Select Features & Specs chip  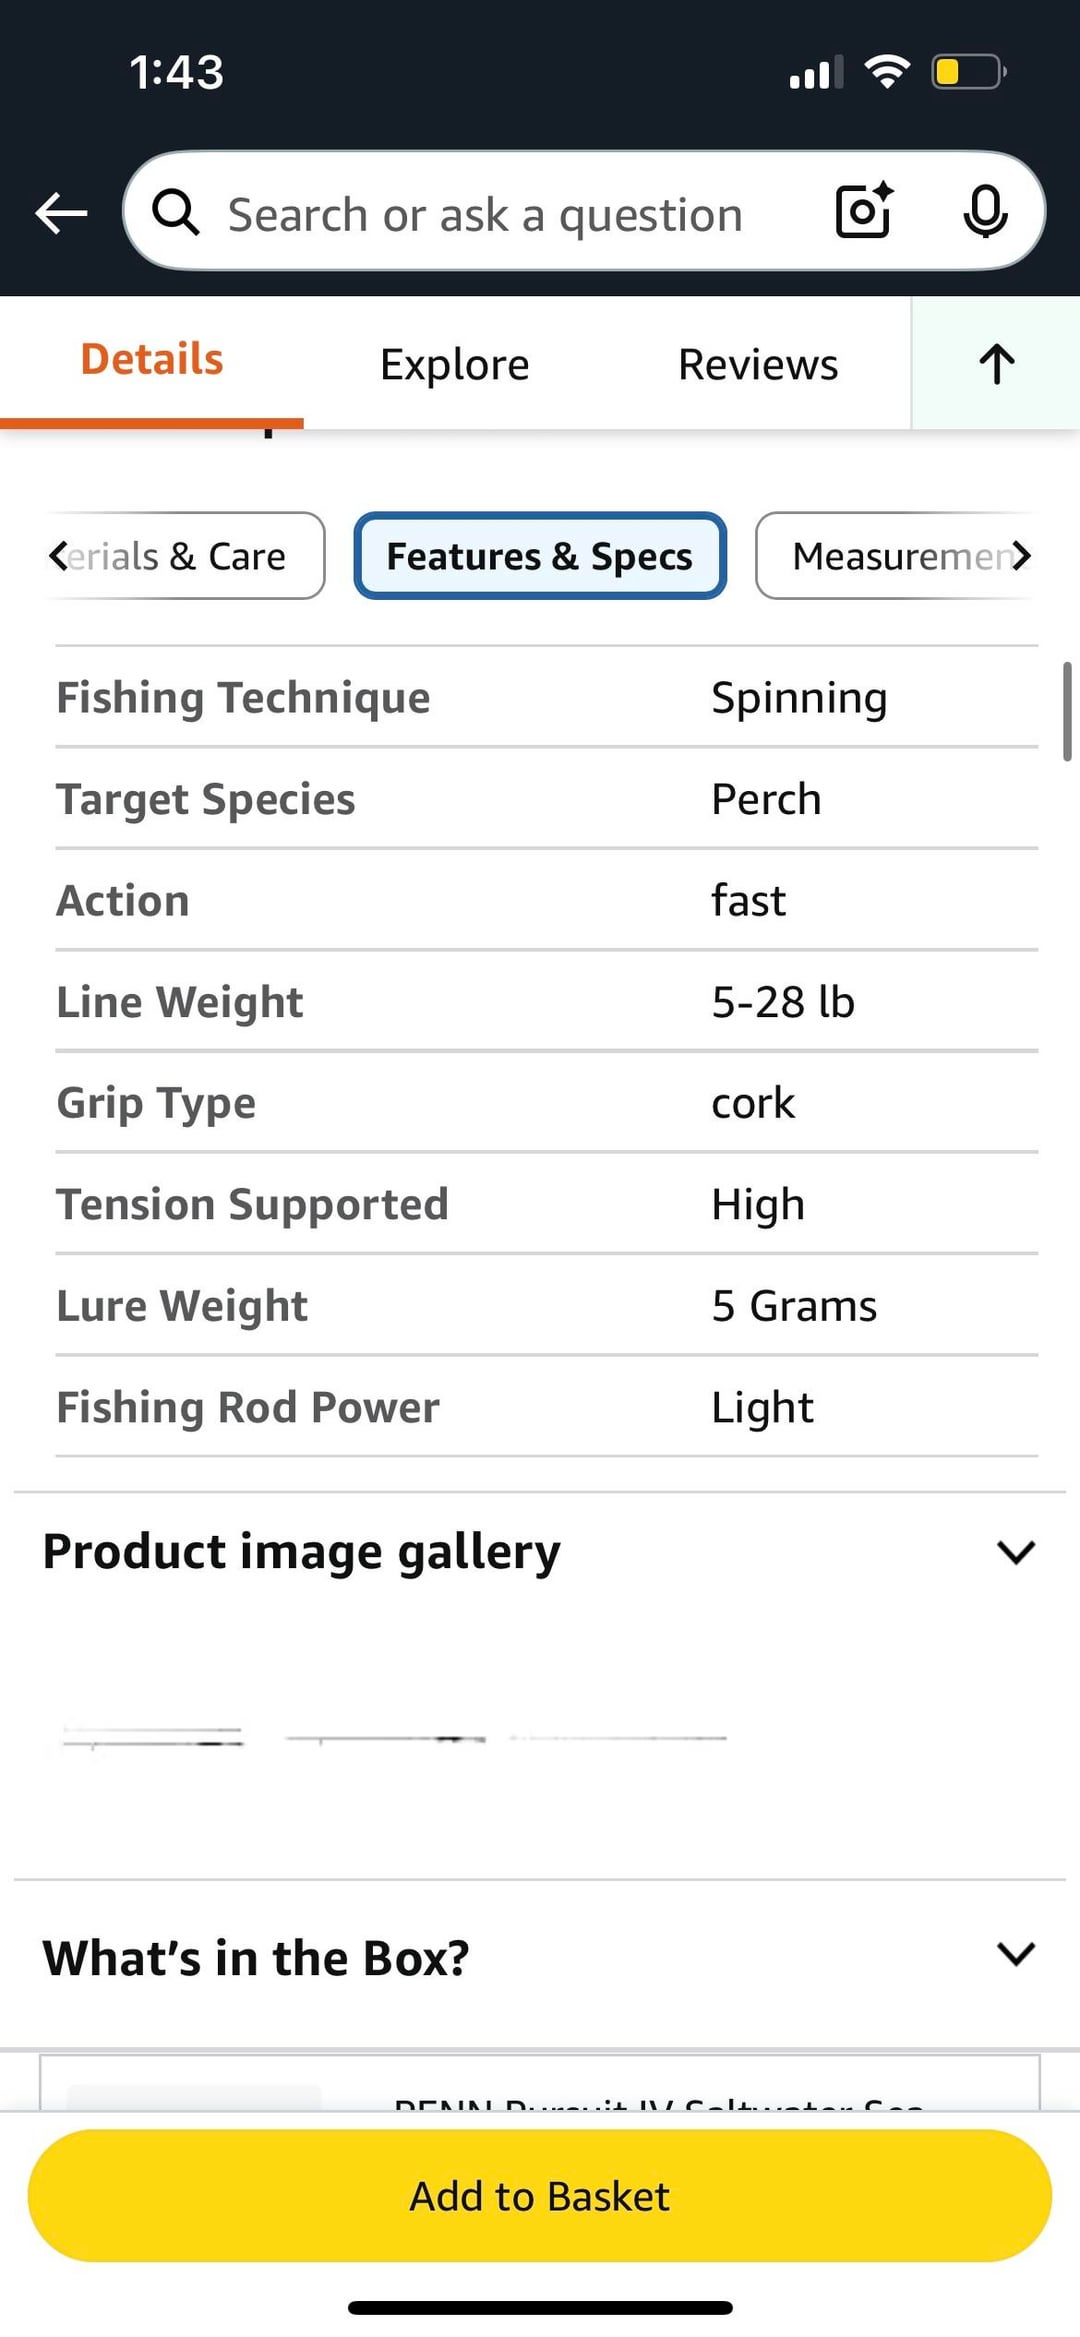pyautogui.click(x=539, y=556)
